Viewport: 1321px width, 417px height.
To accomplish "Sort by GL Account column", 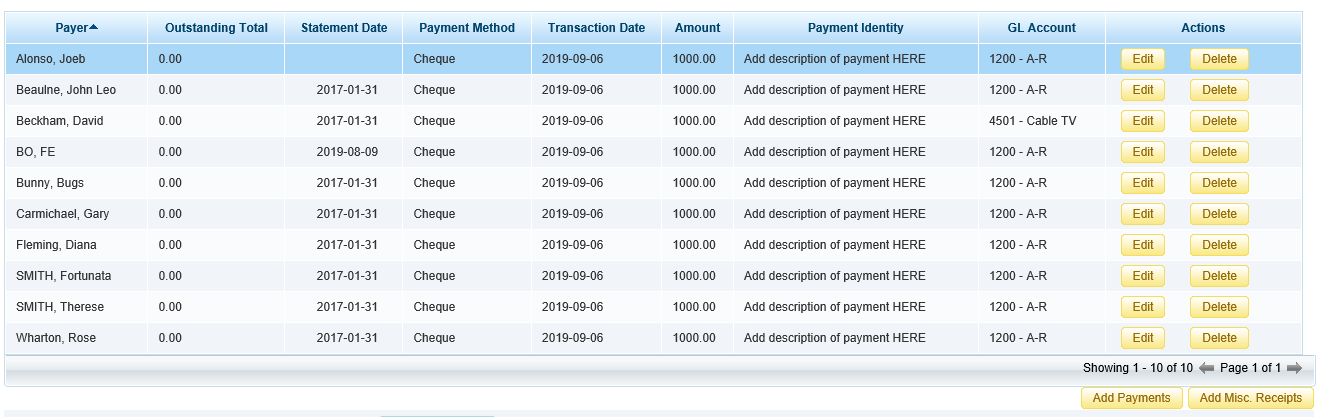I will tap(1042, 28).
